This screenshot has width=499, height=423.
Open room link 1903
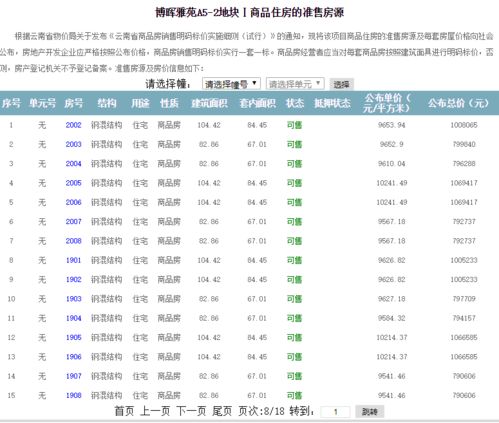click(x=73, y=299)
